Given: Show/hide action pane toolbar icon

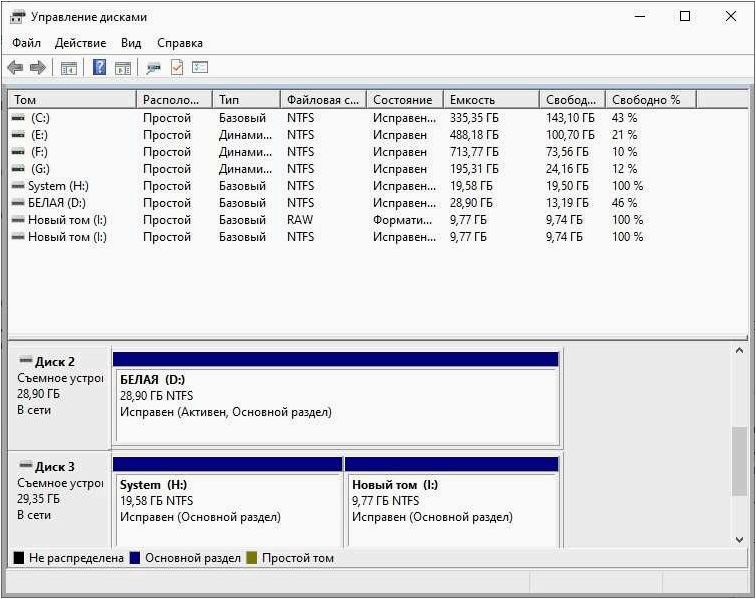Looking at the screenshot, I should tap(123, 68).
